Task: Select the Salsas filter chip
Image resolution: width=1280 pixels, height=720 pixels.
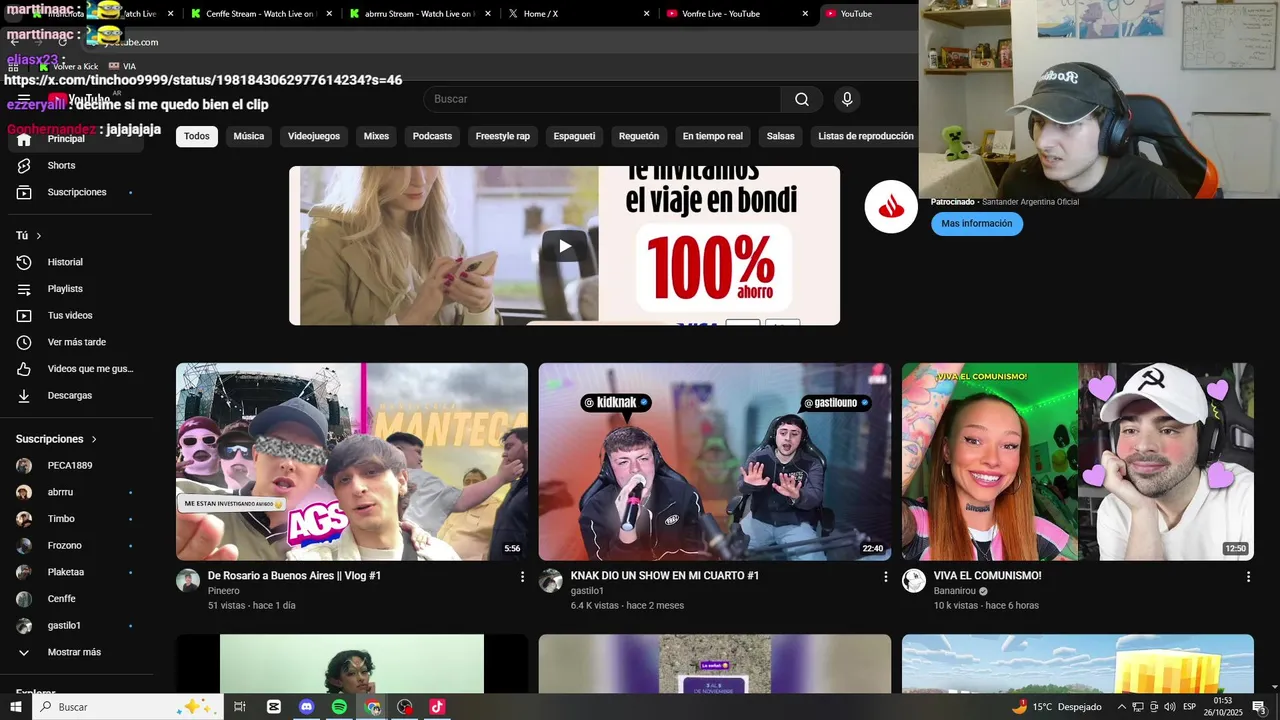Action: 781,136
